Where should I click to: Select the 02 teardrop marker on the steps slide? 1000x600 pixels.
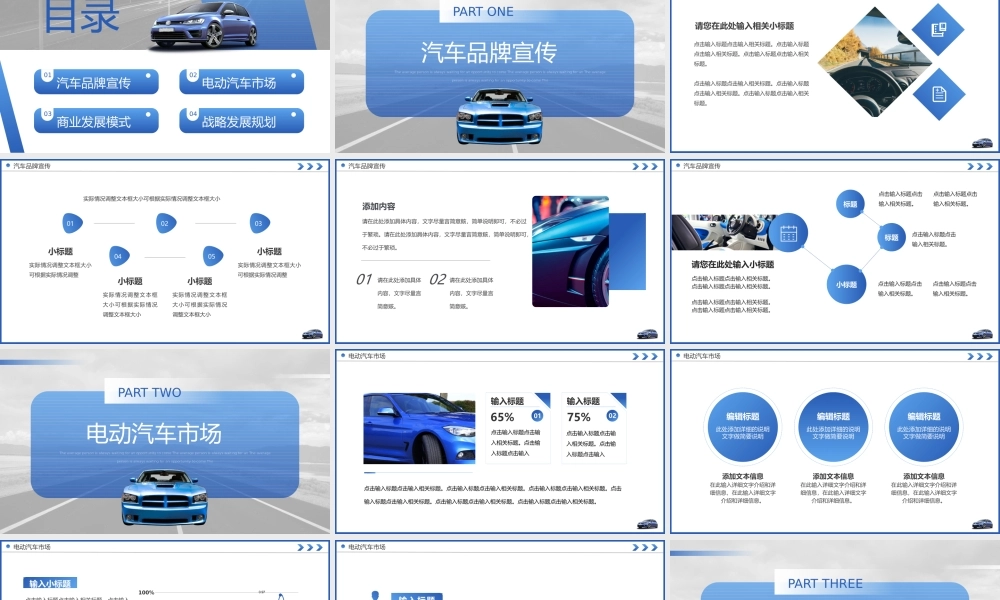(x=166, y=223)
